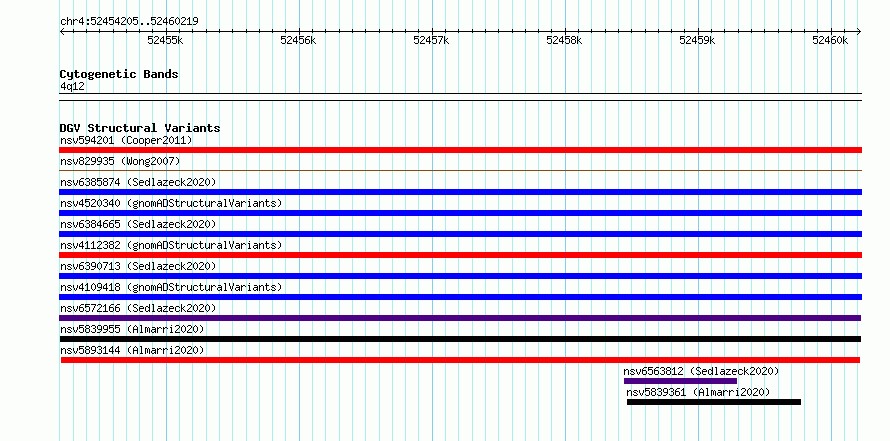Screen dimensions: 890x441
Task: Click the nsv6385874 (Sedlazeck2020) label
Action: (x=138, y=182)
